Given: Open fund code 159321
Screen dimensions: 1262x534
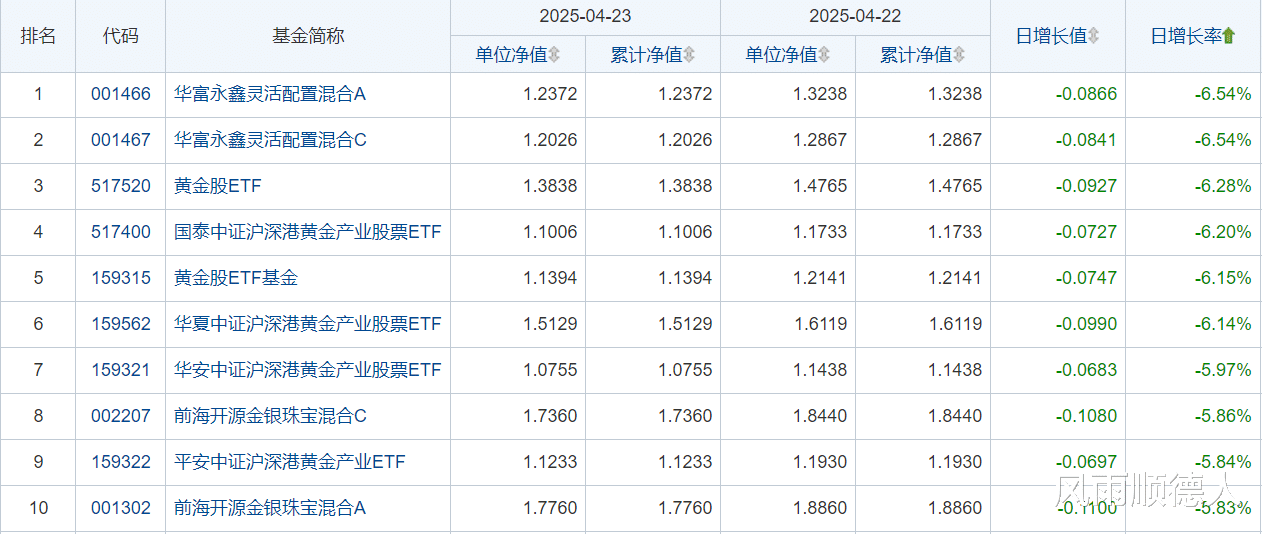Looking at the screenshot, I should pos(121,370).
